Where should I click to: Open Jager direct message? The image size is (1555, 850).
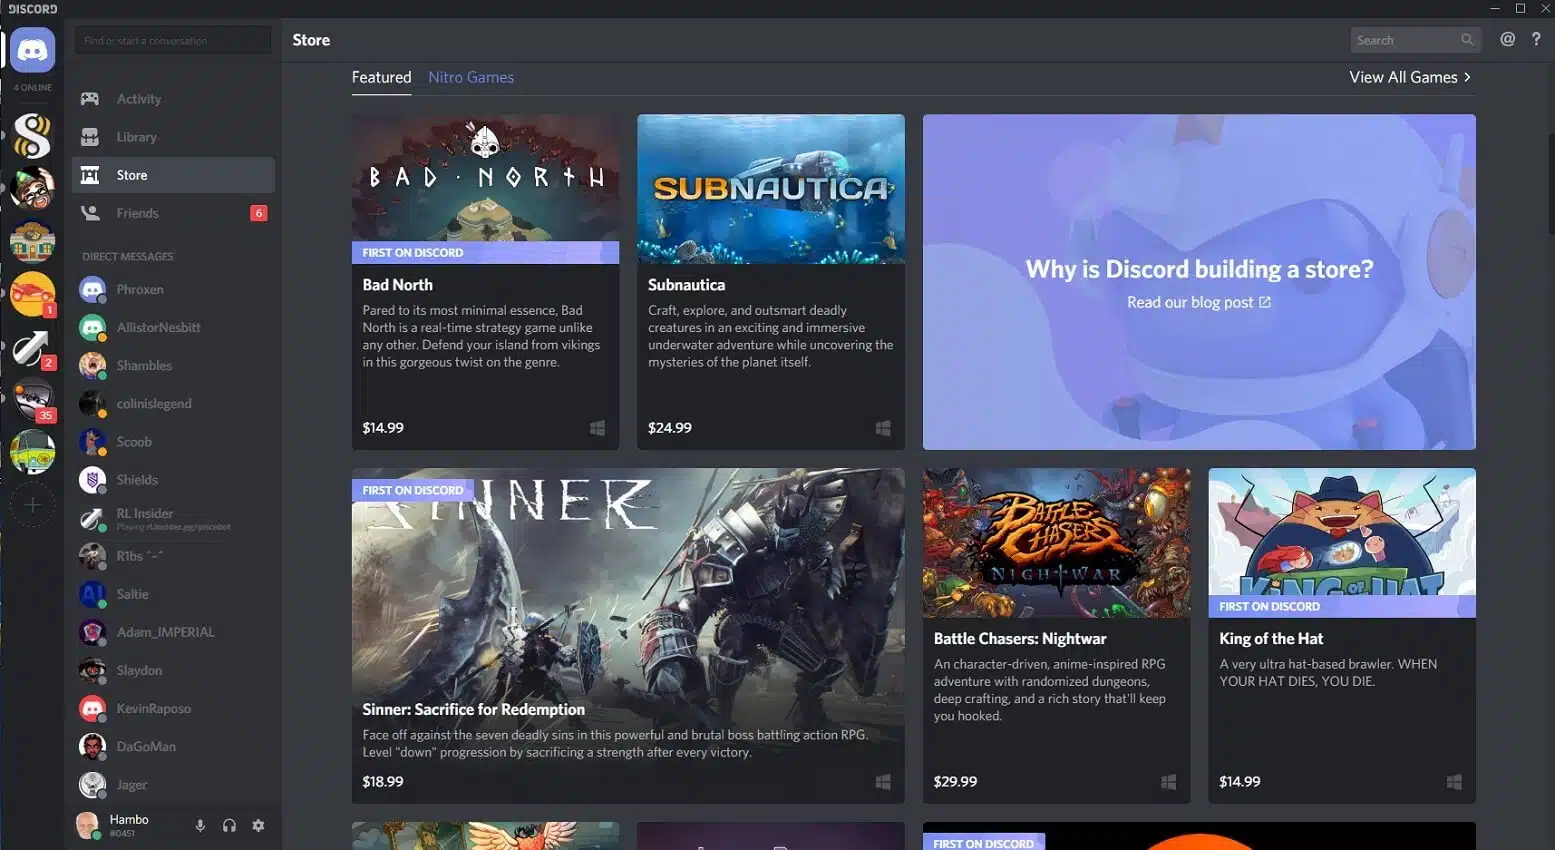[172, 785]
